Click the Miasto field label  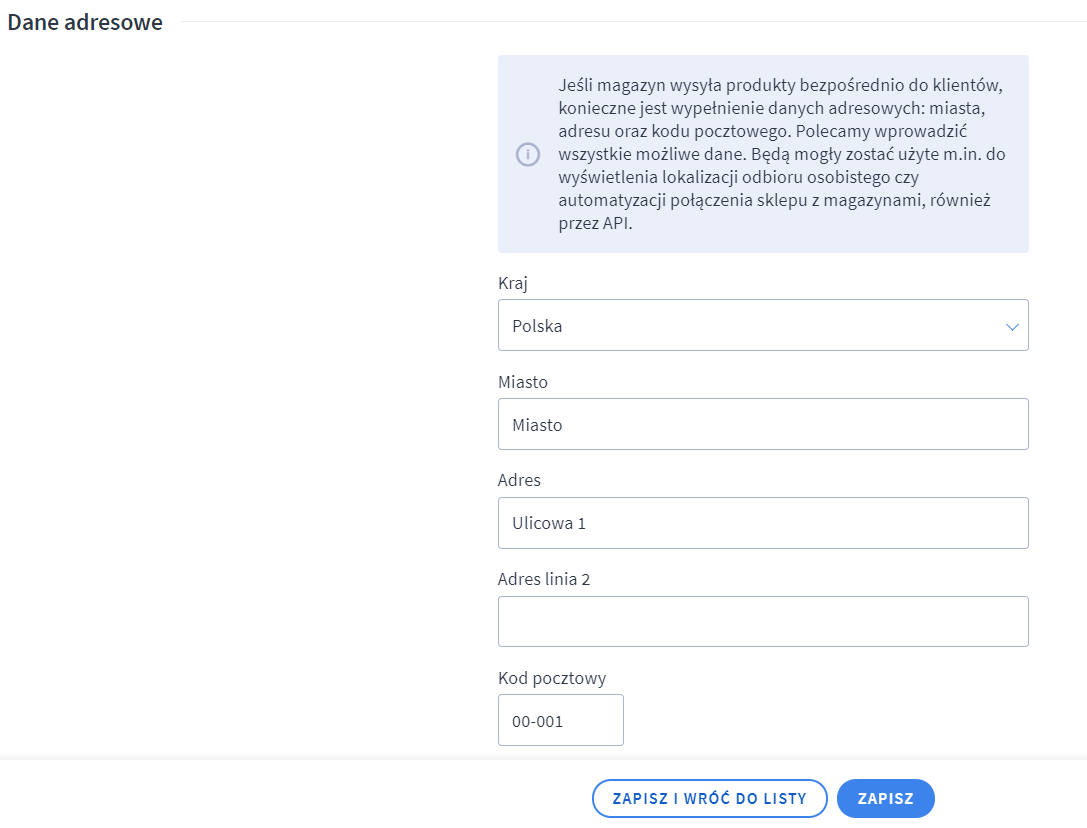pos(523,382)
